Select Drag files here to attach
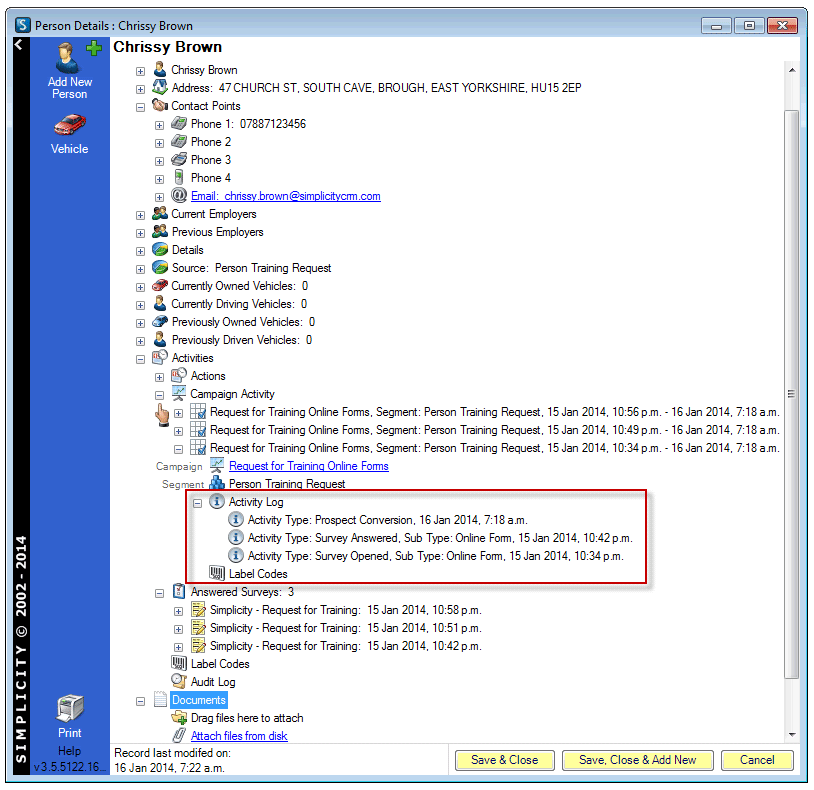The height and width of the screenshot is (790, 814). point(247,717)
